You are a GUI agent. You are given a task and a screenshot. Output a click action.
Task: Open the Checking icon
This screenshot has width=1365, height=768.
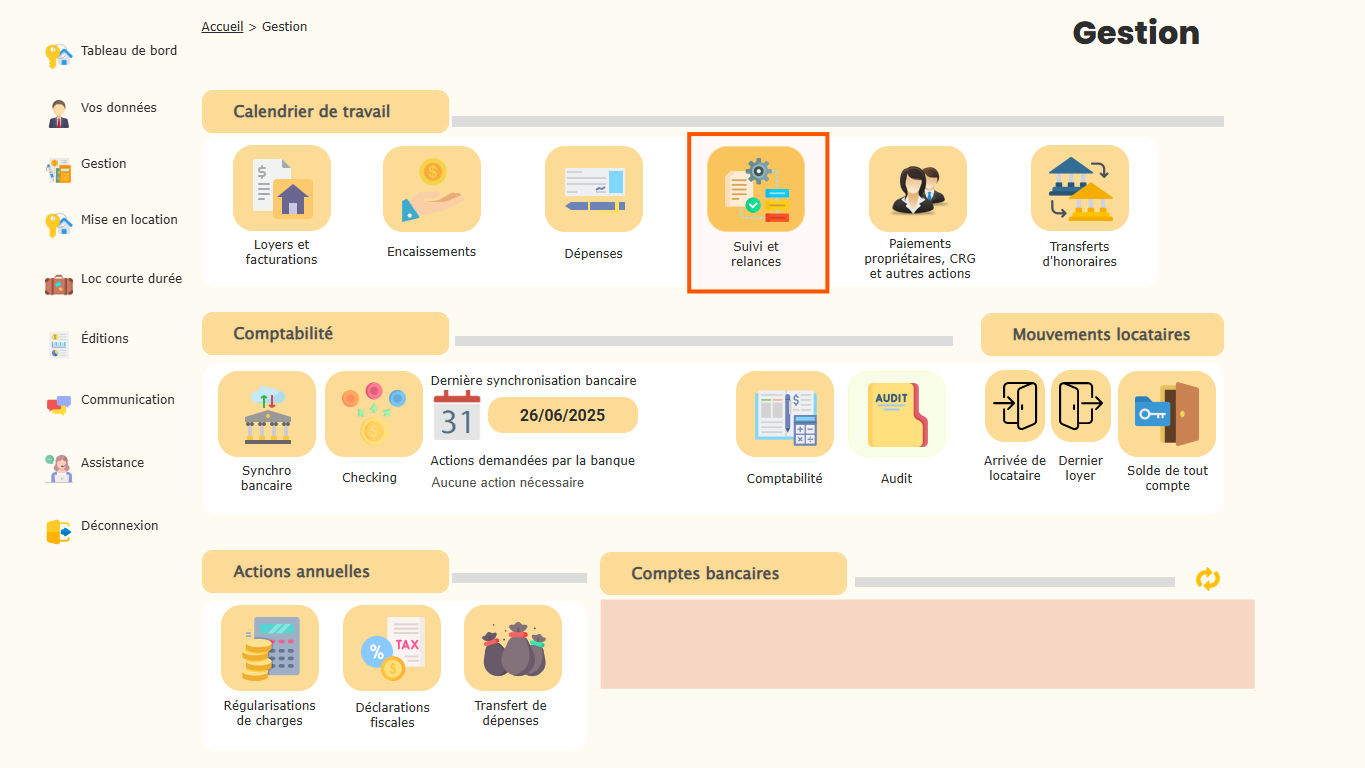tap(373, 414)
